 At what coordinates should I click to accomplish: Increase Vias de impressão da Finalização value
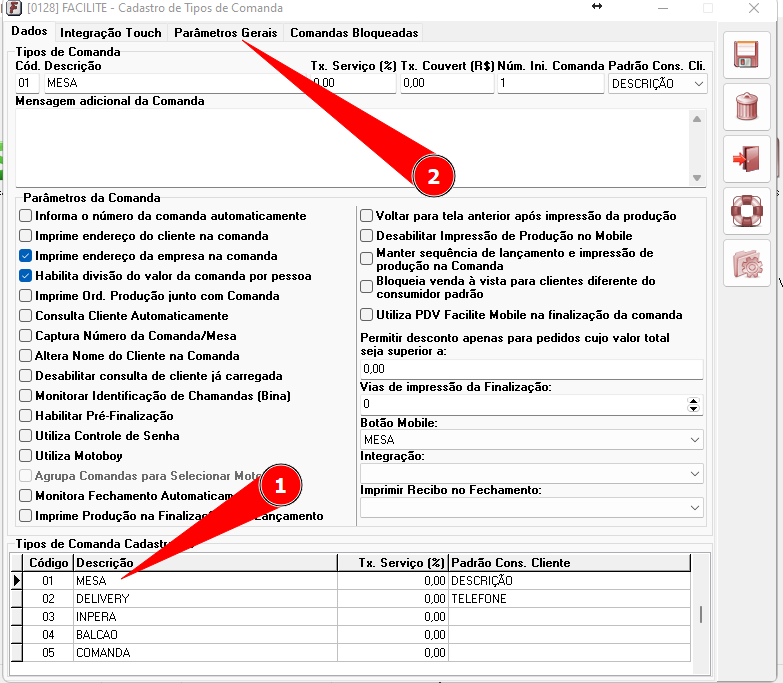click(693, 400)
